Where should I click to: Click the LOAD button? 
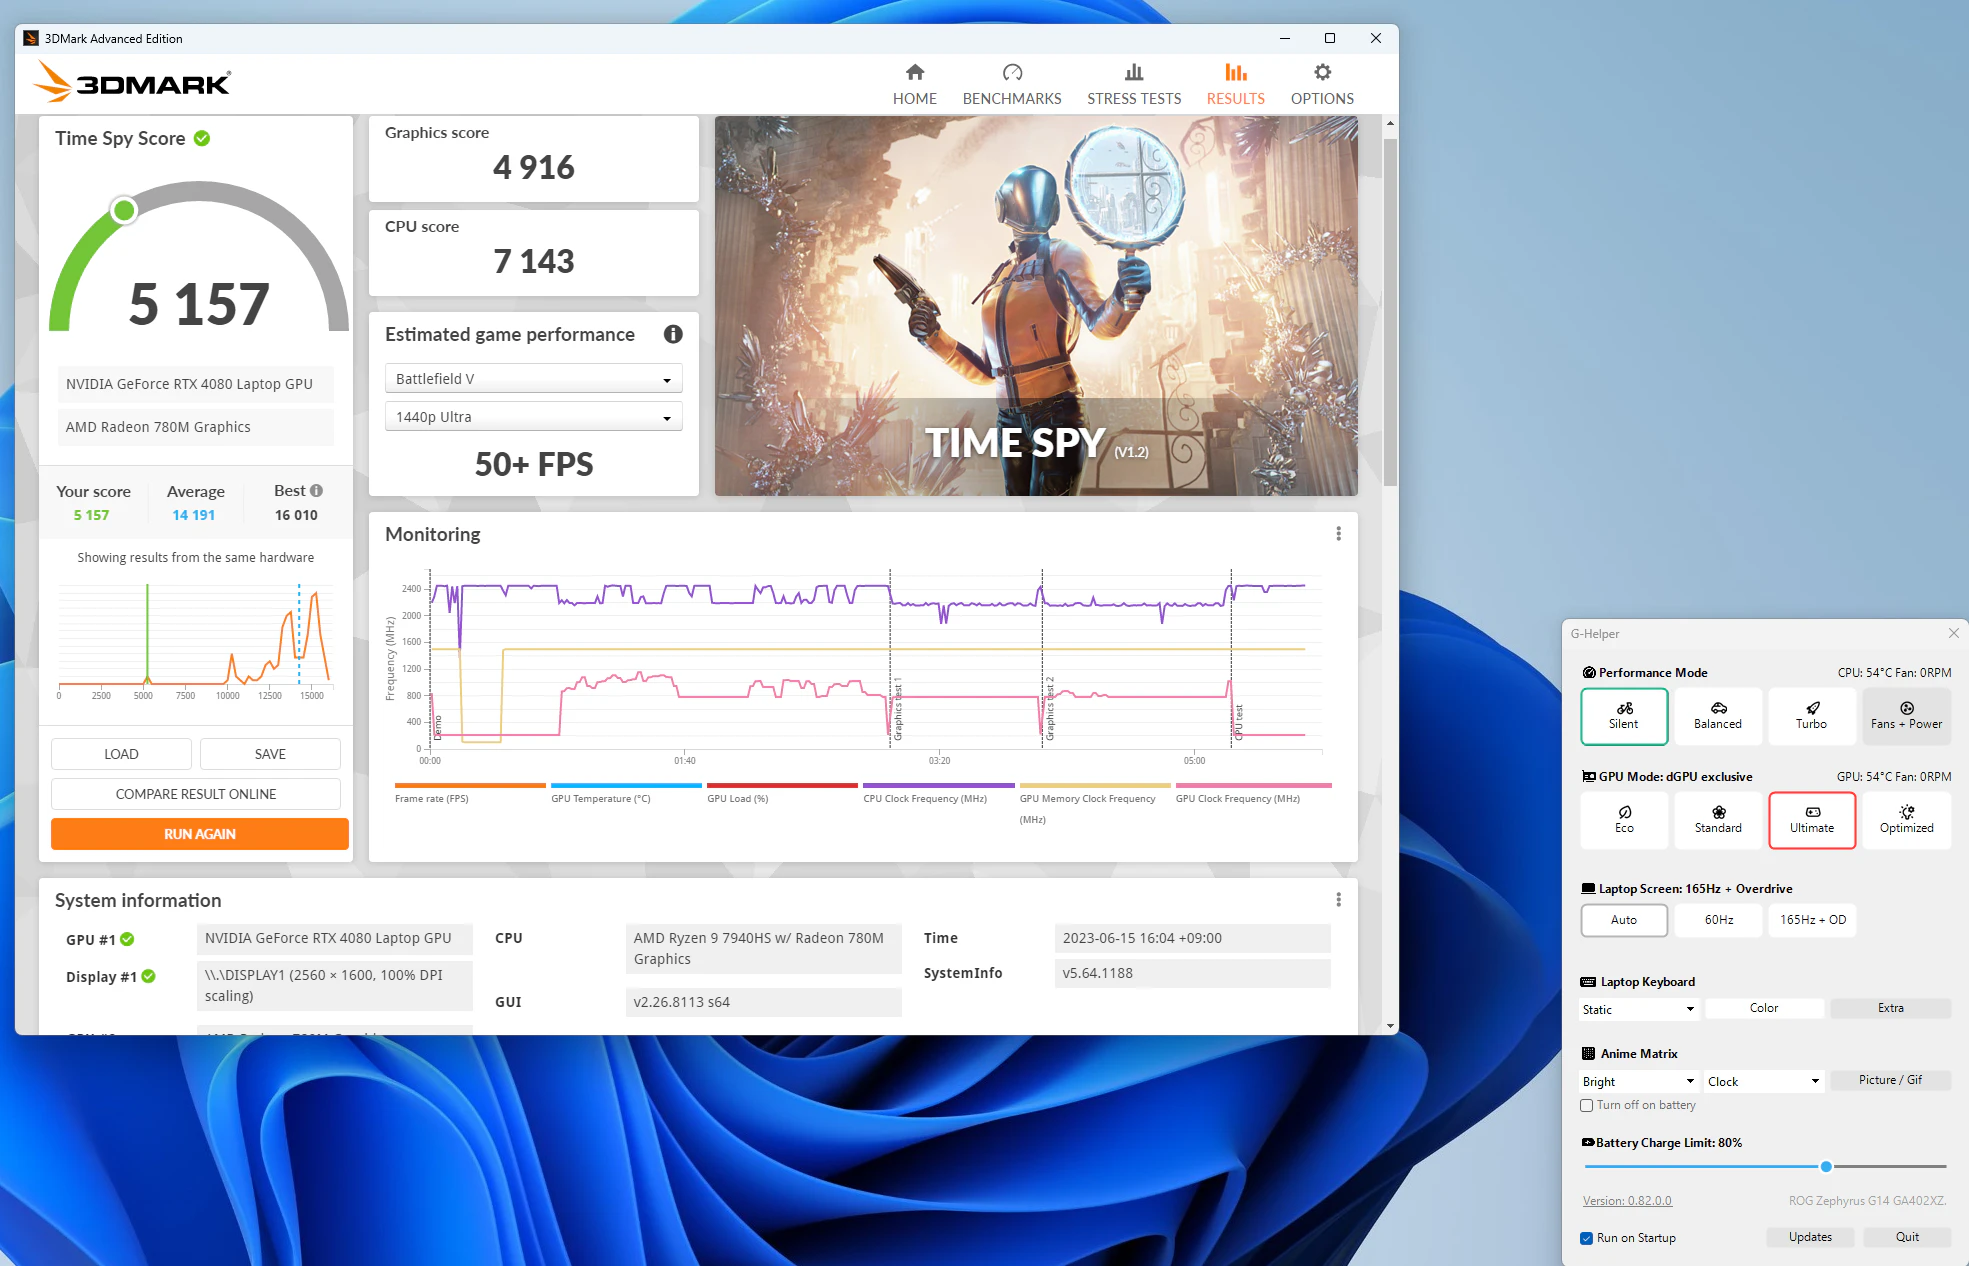121,754
